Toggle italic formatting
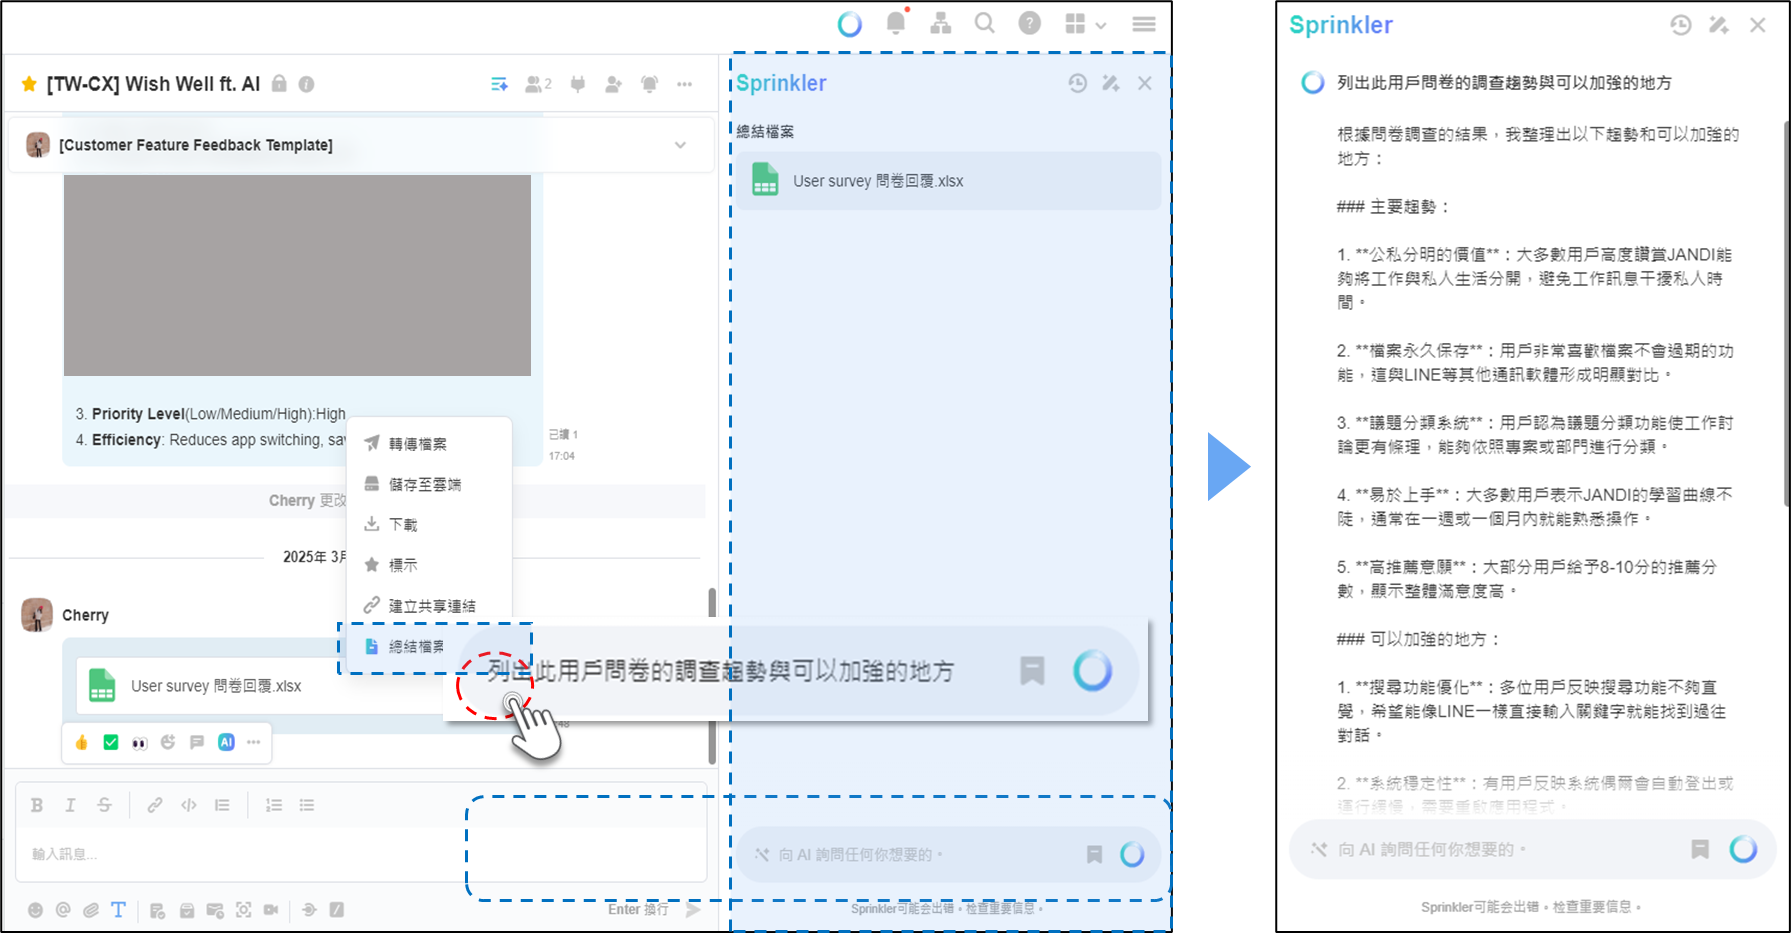 point(70,805)
